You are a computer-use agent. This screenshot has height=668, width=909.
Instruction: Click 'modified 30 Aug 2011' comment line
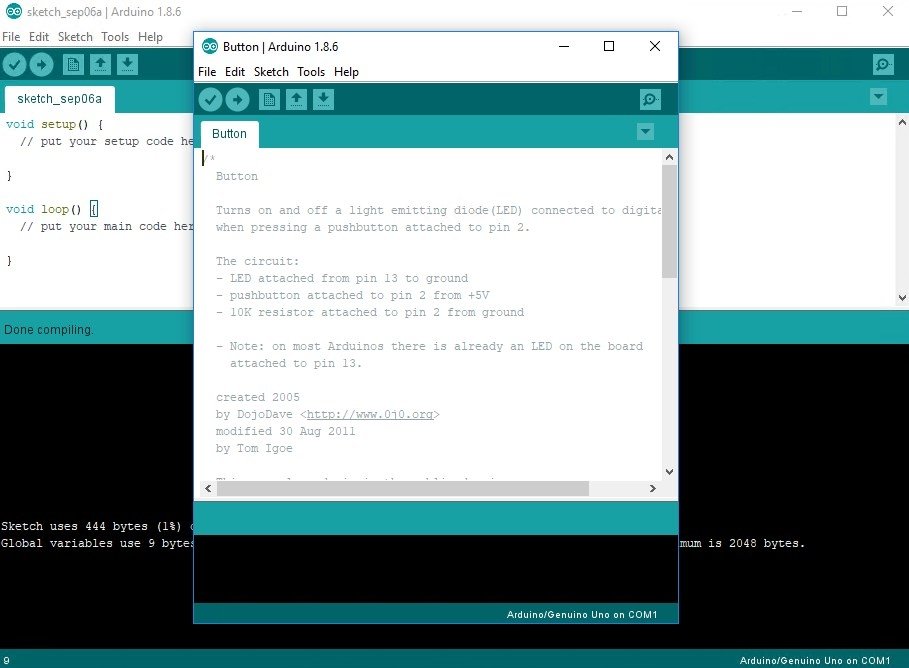(x=285, y=431)
